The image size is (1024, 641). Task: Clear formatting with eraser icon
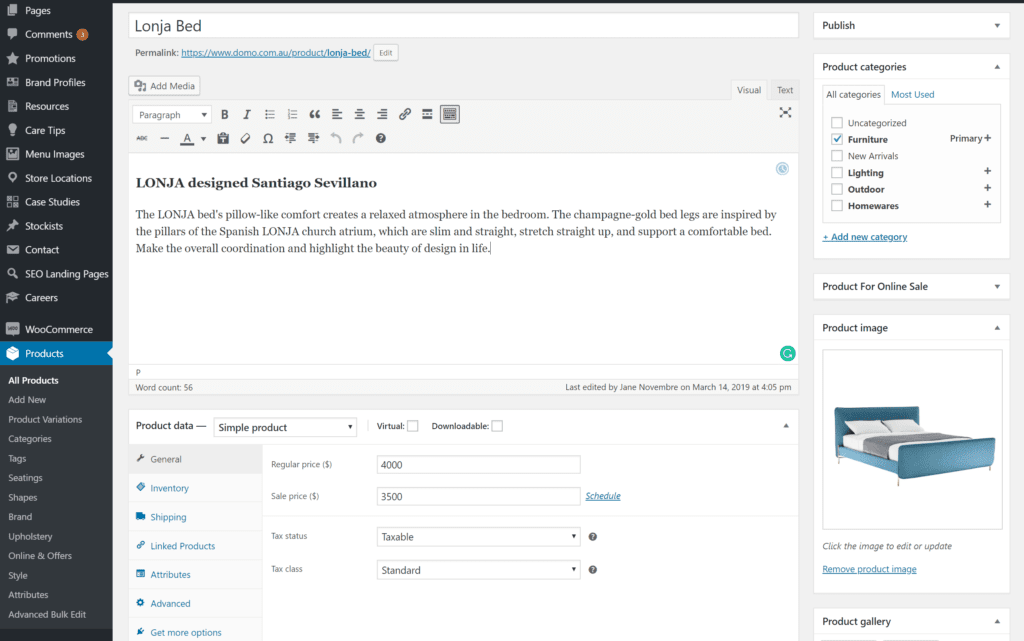[246, 138]
